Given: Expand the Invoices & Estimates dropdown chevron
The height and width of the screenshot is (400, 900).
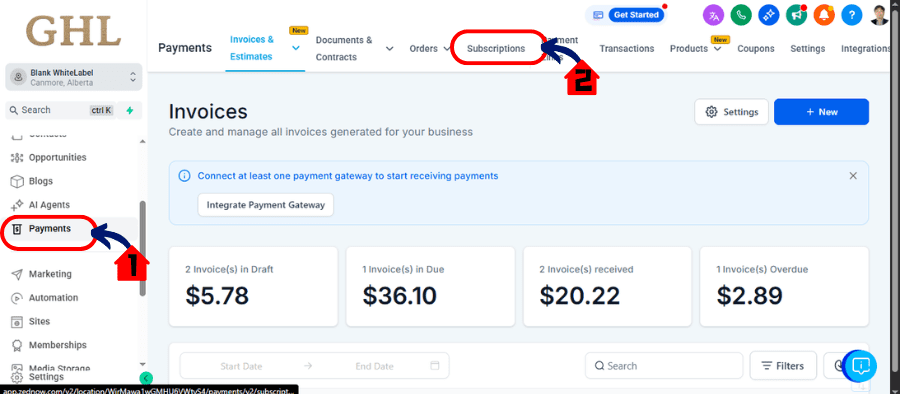Looking at the screenshot, I should coord(296,48).
